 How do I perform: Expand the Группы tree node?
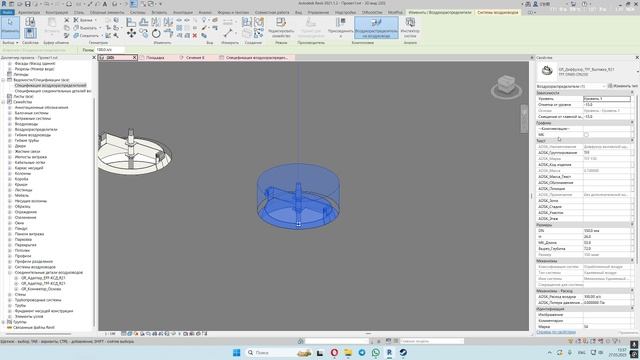[4, 322]
